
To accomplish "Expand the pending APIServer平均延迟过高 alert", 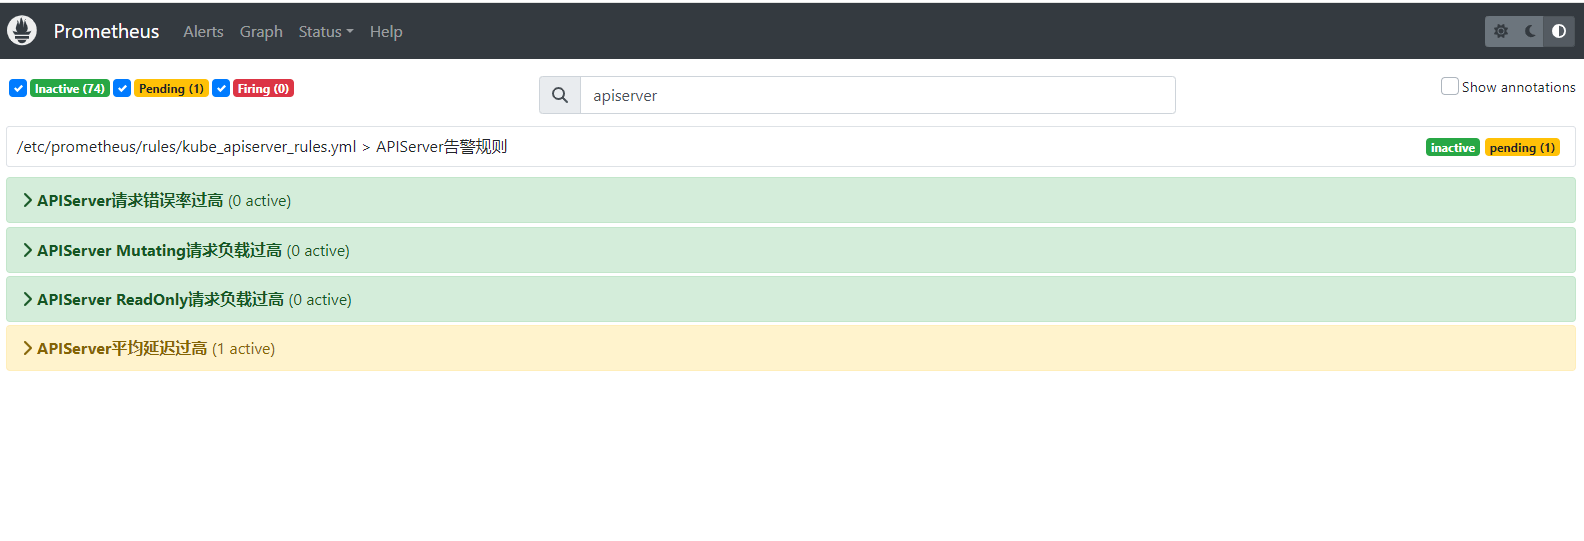I will [x=122, y=348].
